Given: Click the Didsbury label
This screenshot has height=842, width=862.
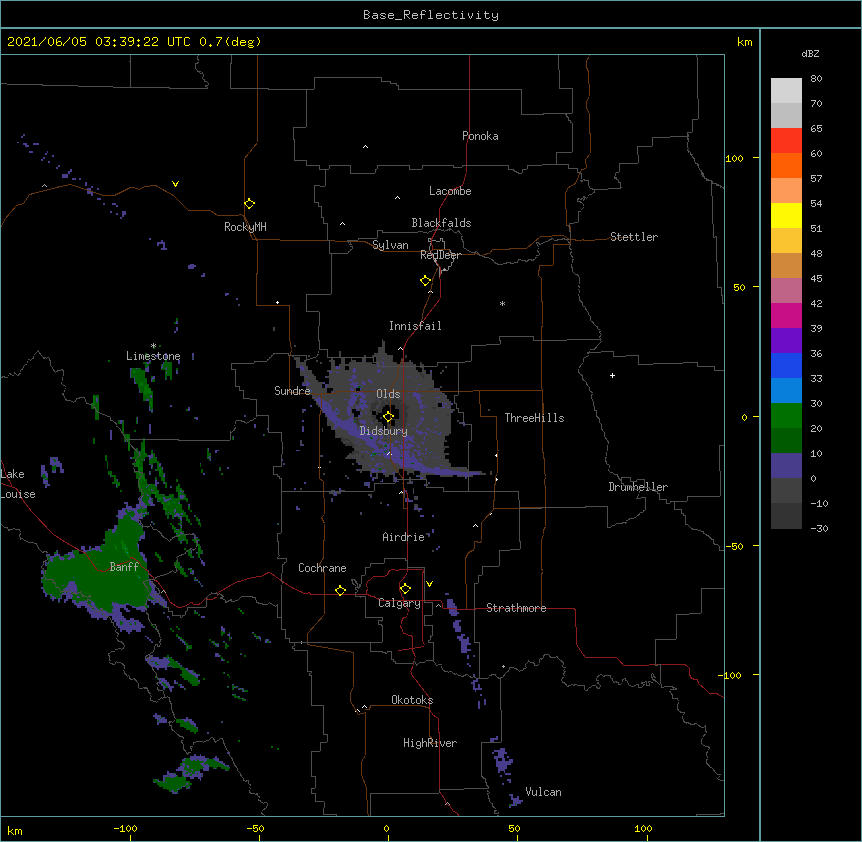Looking at the screenshot, I should coord(384,431).
